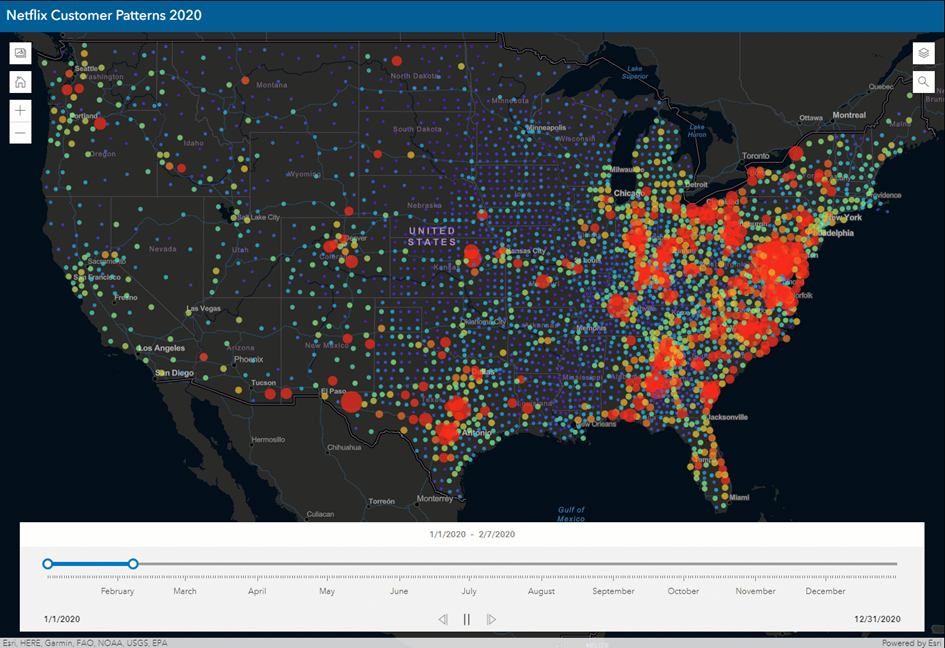Select the start handle of time slider
Viewport: 945px width, 648px height.
tap(48, 564)
